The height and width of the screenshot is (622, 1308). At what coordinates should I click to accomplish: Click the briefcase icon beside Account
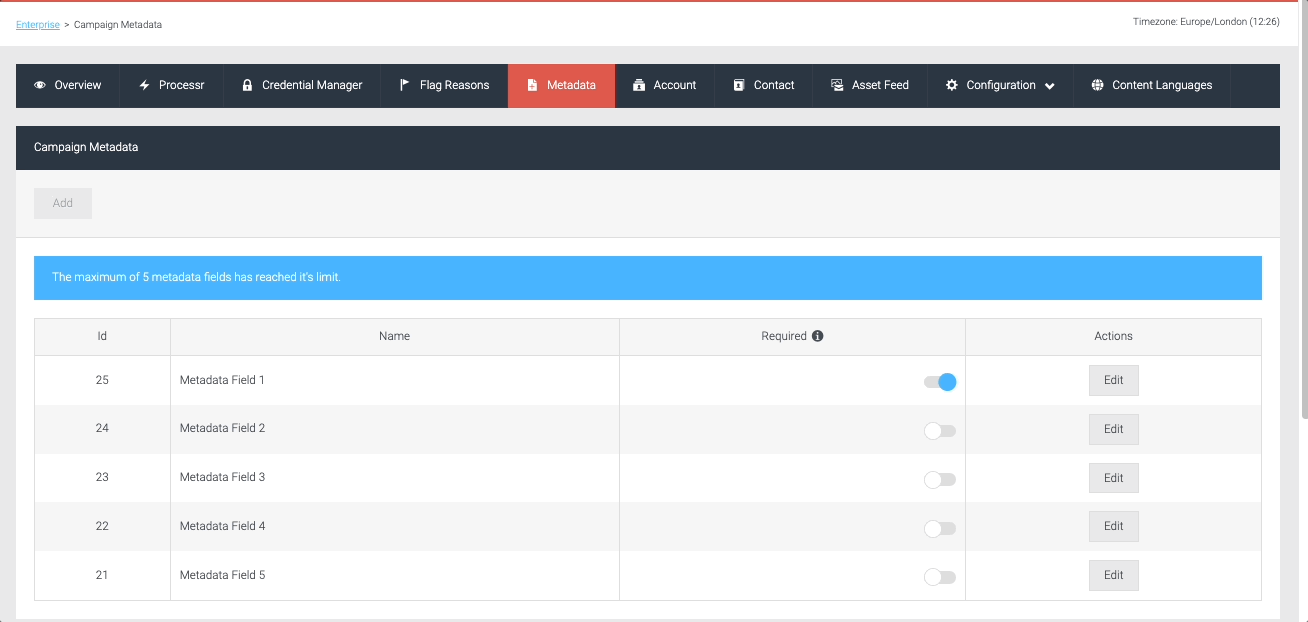coord(639,86)
